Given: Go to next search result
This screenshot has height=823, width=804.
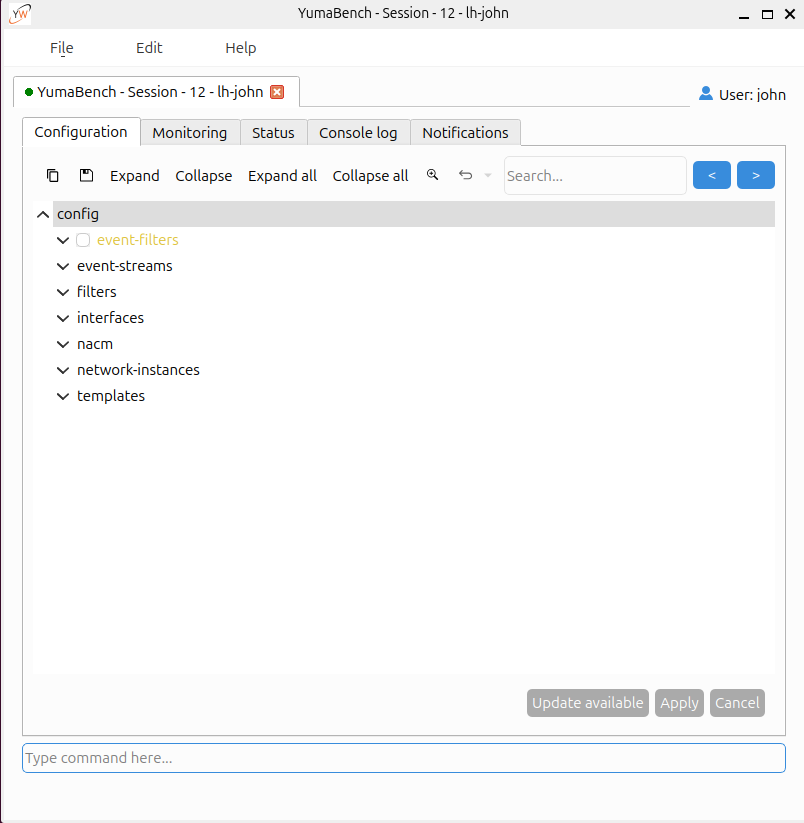Looking at the screenshot, I should (x=756, y=175).
